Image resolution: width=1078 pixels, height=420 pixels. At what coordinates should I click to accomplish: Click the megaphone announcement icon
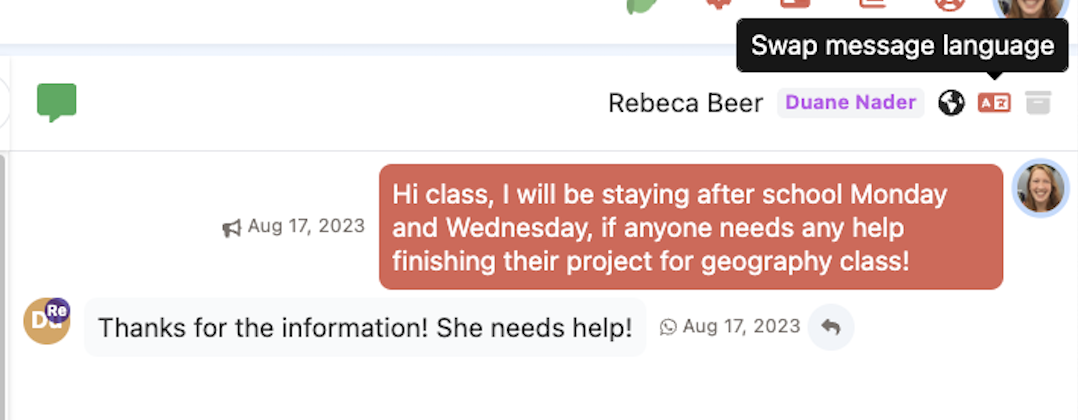232,228
